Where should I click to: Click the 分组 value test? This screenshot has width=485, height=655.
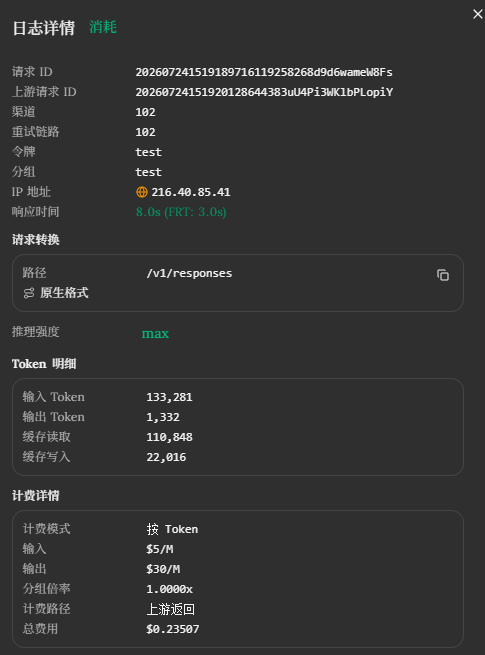coord(148,172)
